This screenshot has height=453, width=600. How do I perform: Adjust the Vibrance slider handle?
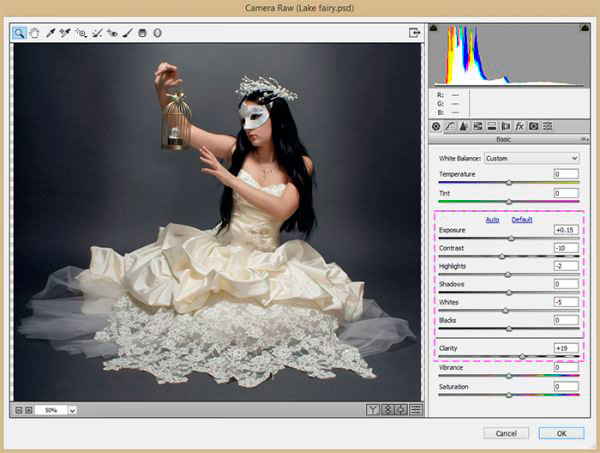[x=509, y=376]
